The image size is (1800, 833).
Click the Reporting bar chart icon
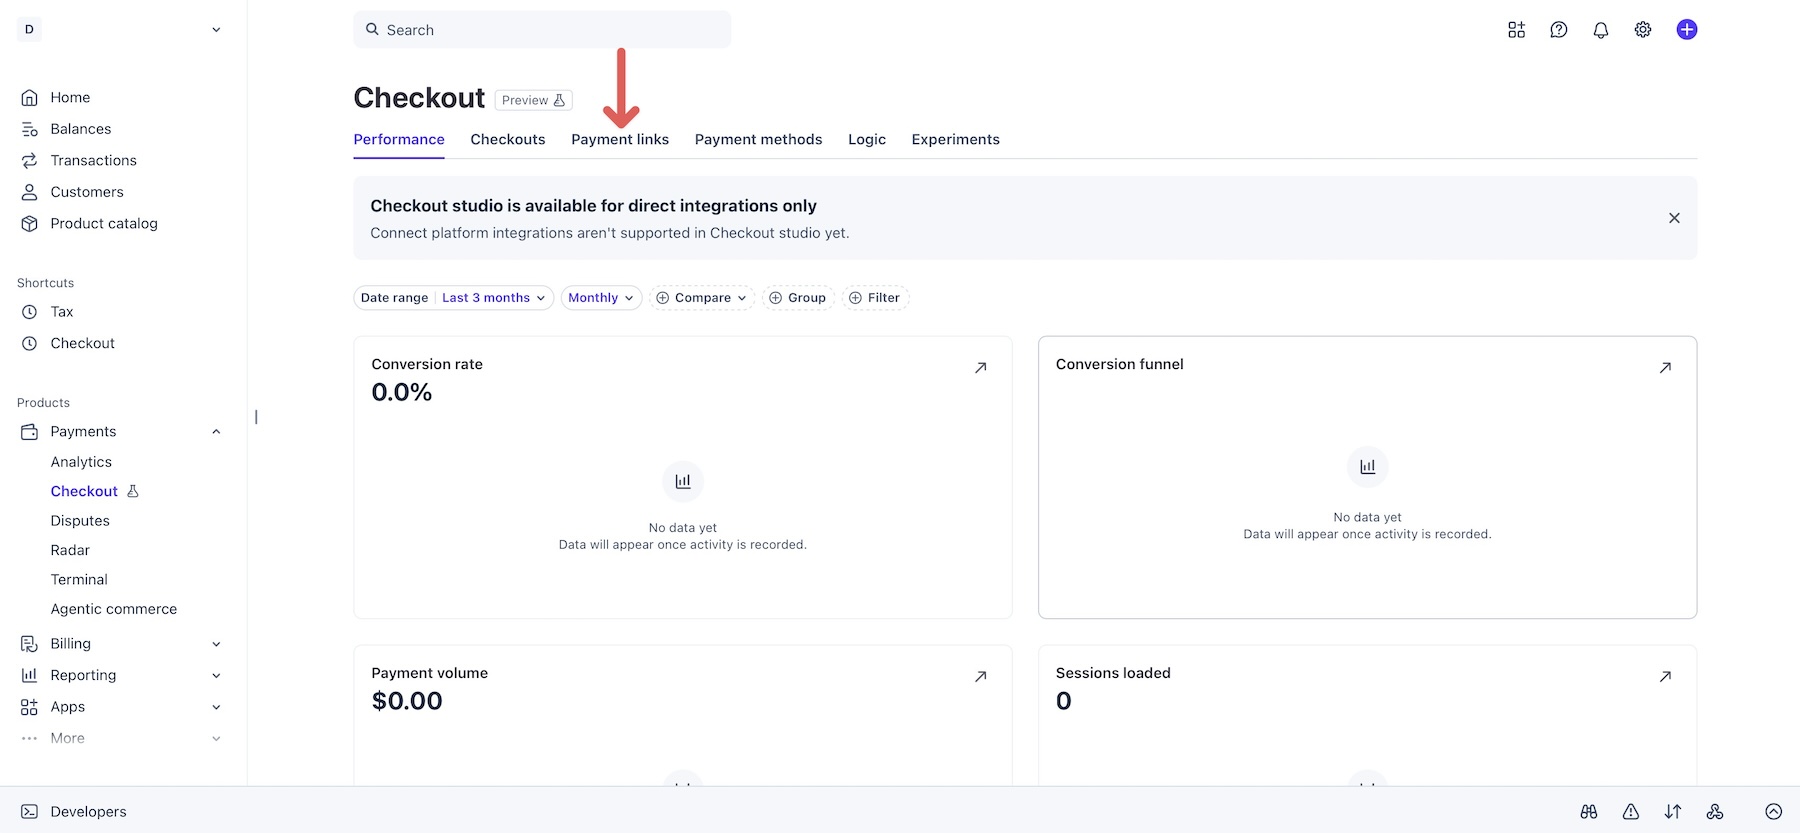pos(30,676)
